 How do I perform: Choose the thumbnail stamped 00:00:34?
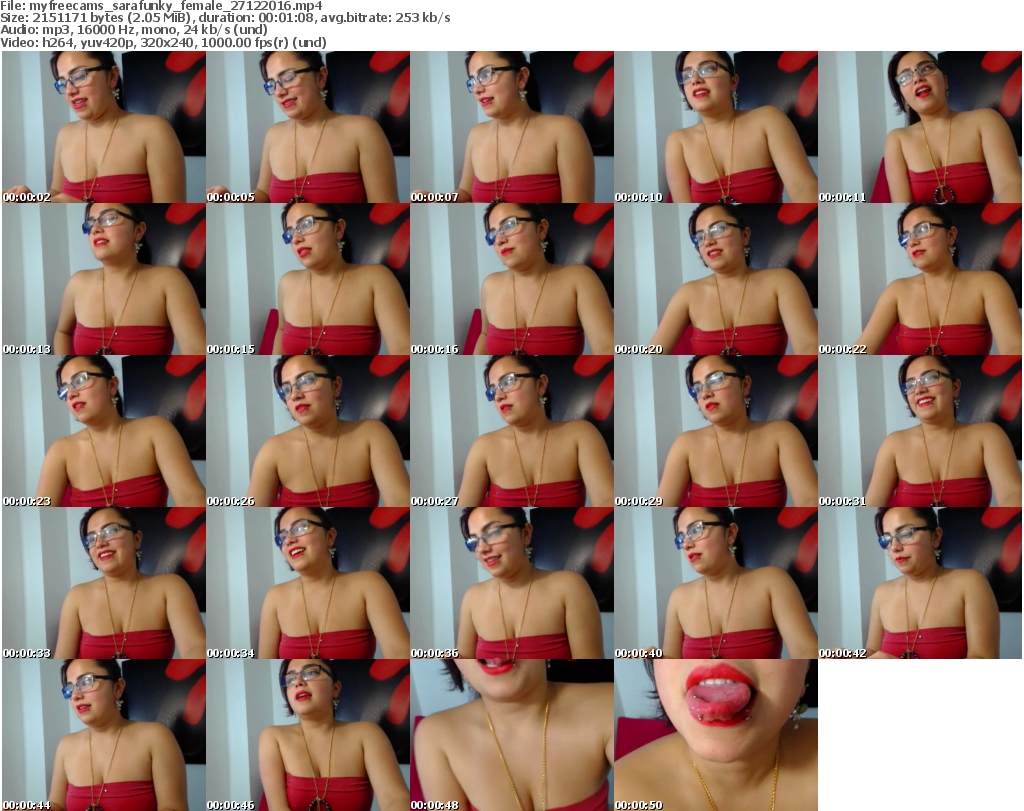(x=308, y=583)
